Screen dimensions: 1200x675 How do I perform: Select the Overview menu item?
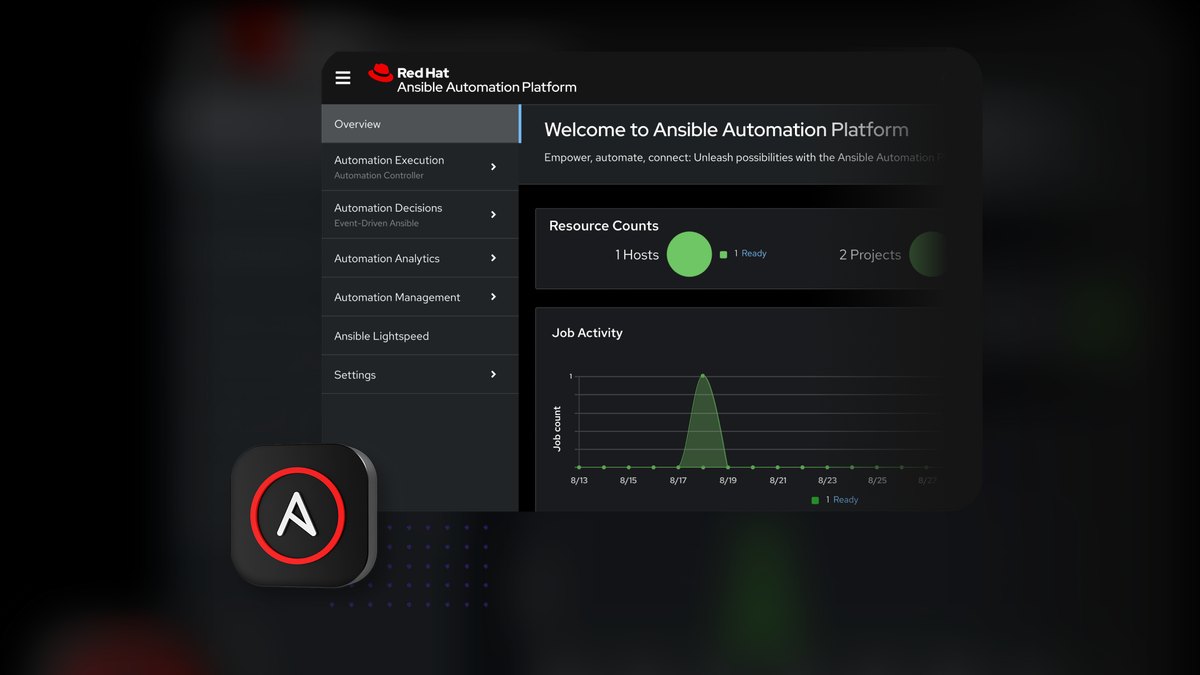(x=420, y=124)
